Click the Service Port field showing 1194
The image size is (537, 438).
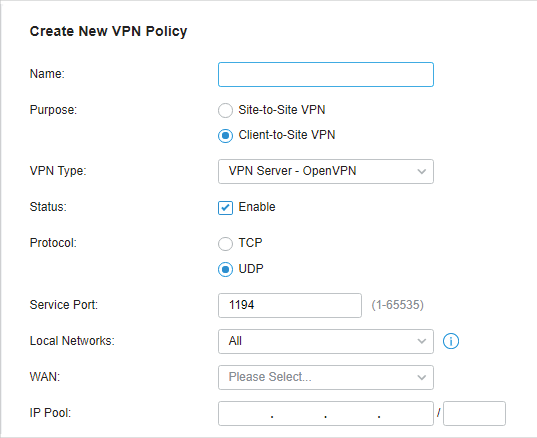(290, 305)
